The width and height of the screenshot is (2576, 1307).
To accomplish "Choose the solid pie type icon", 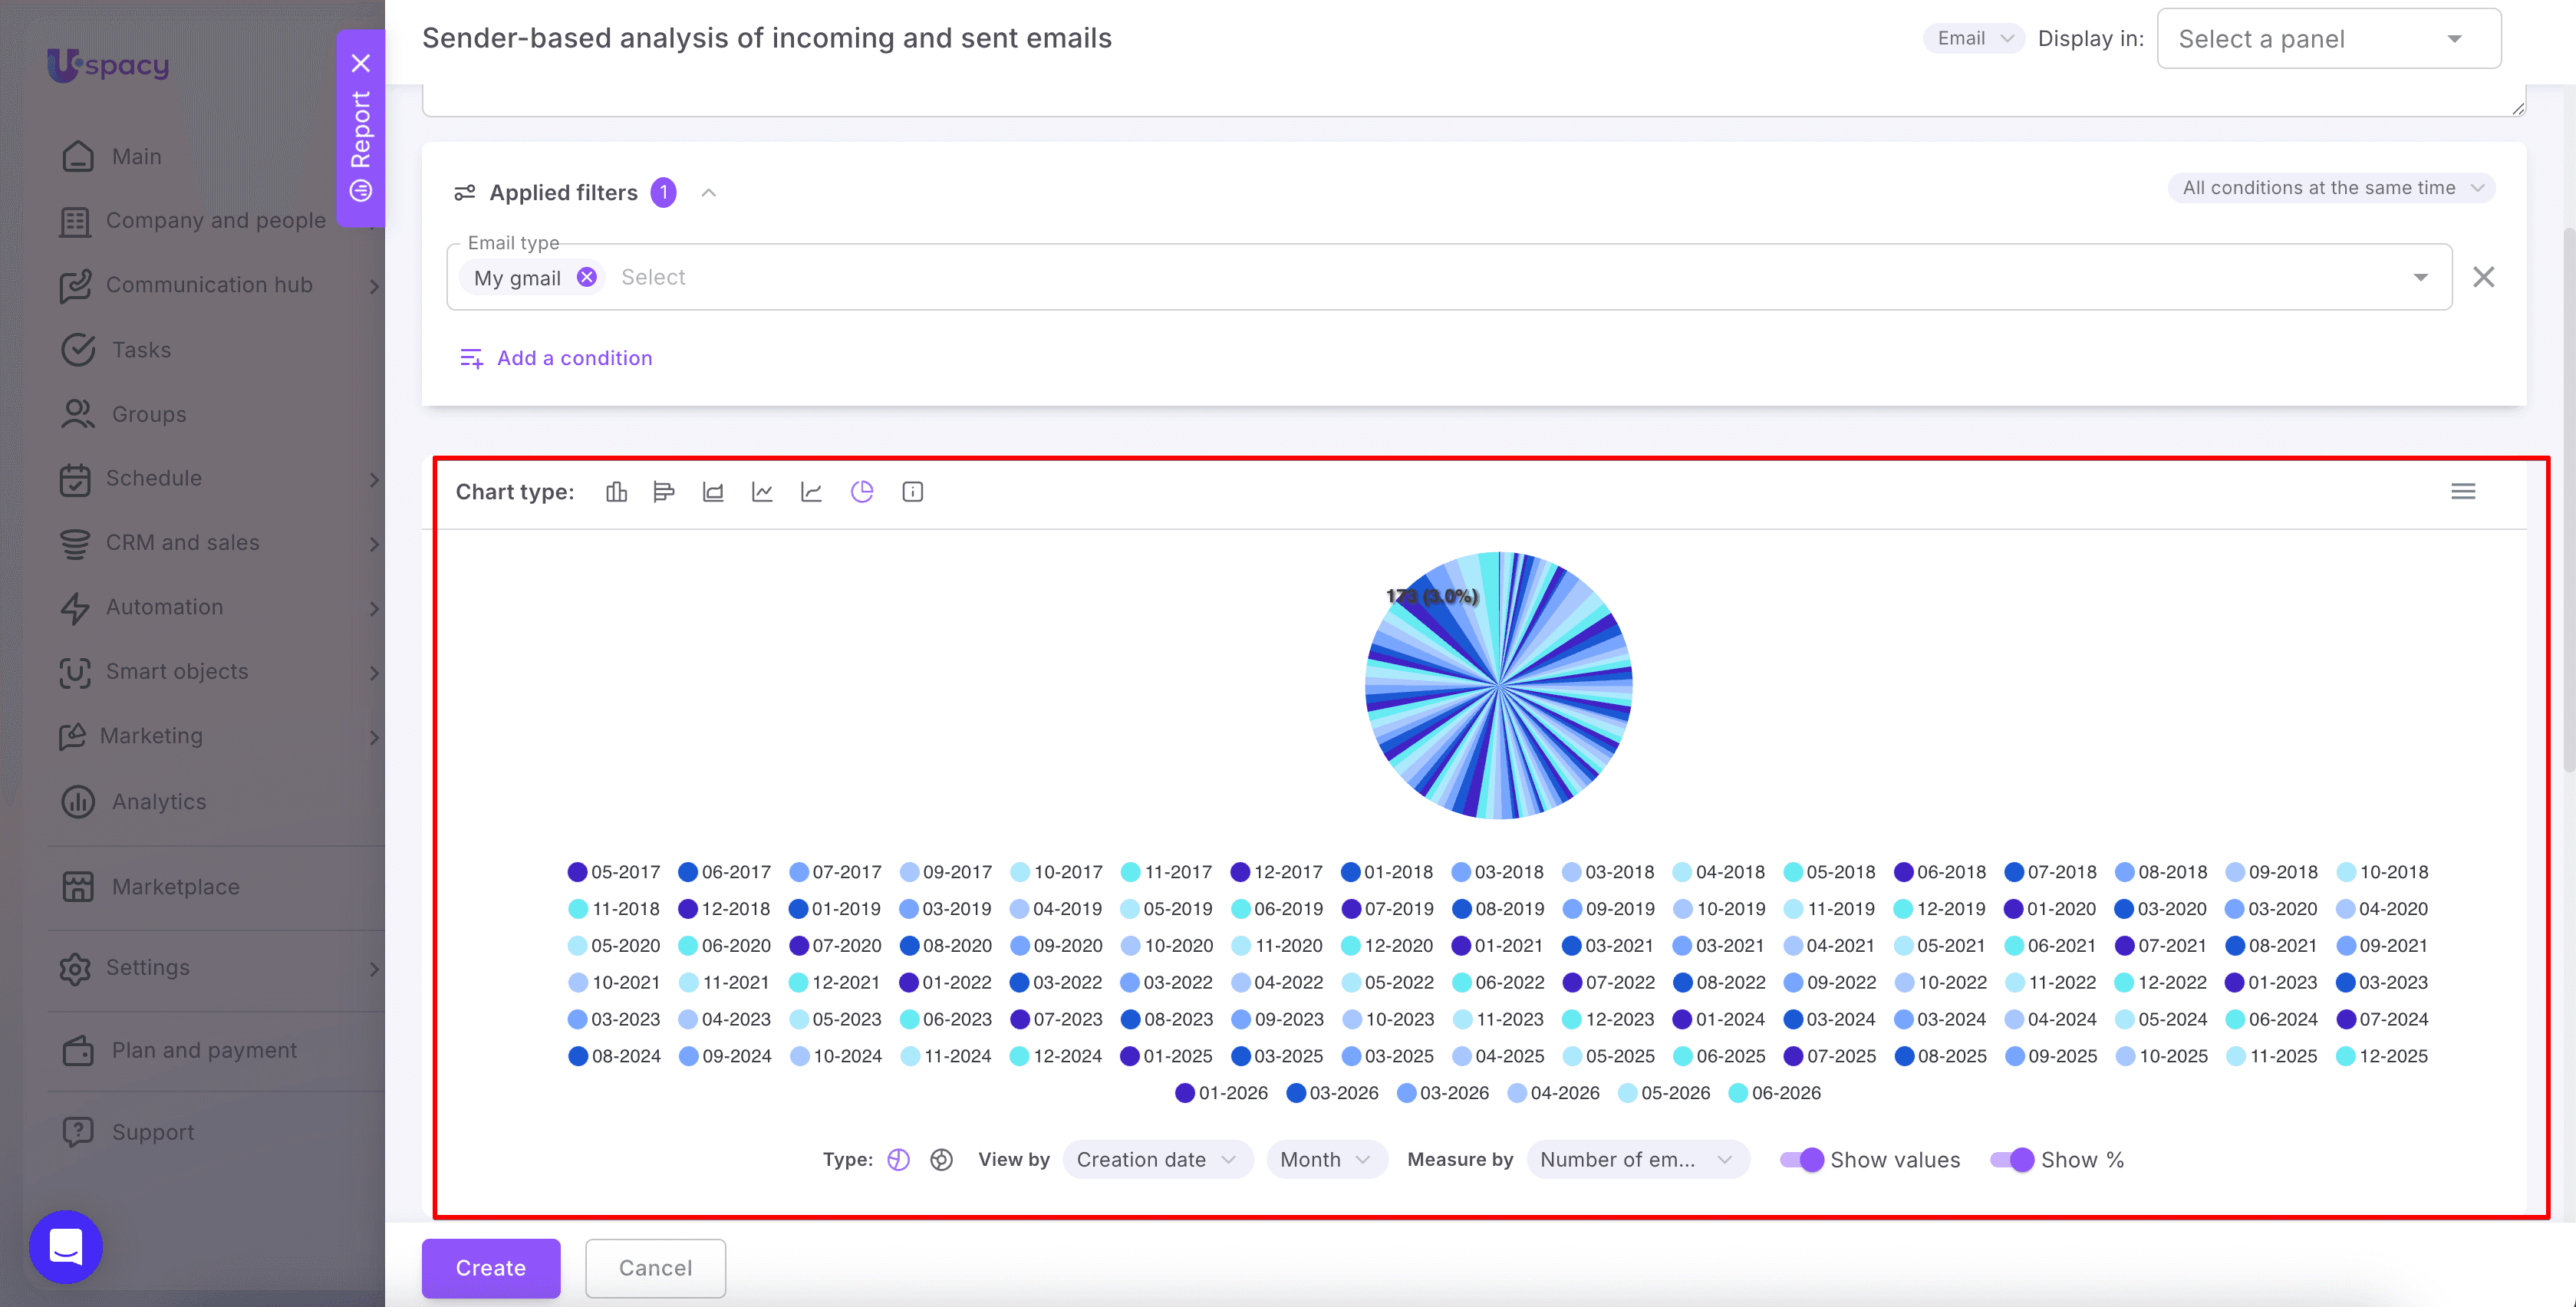I will pyautogui.click(x=899, y=1159).
